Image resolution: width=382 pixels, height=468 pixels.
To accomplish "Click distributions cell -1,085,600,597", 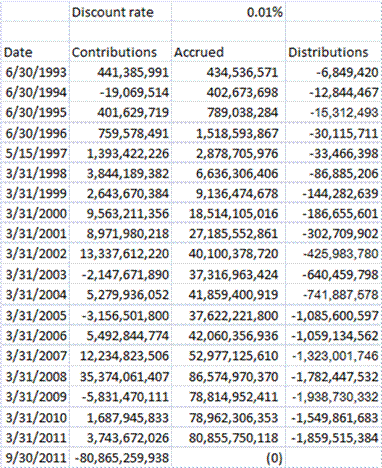I will 333,315.
